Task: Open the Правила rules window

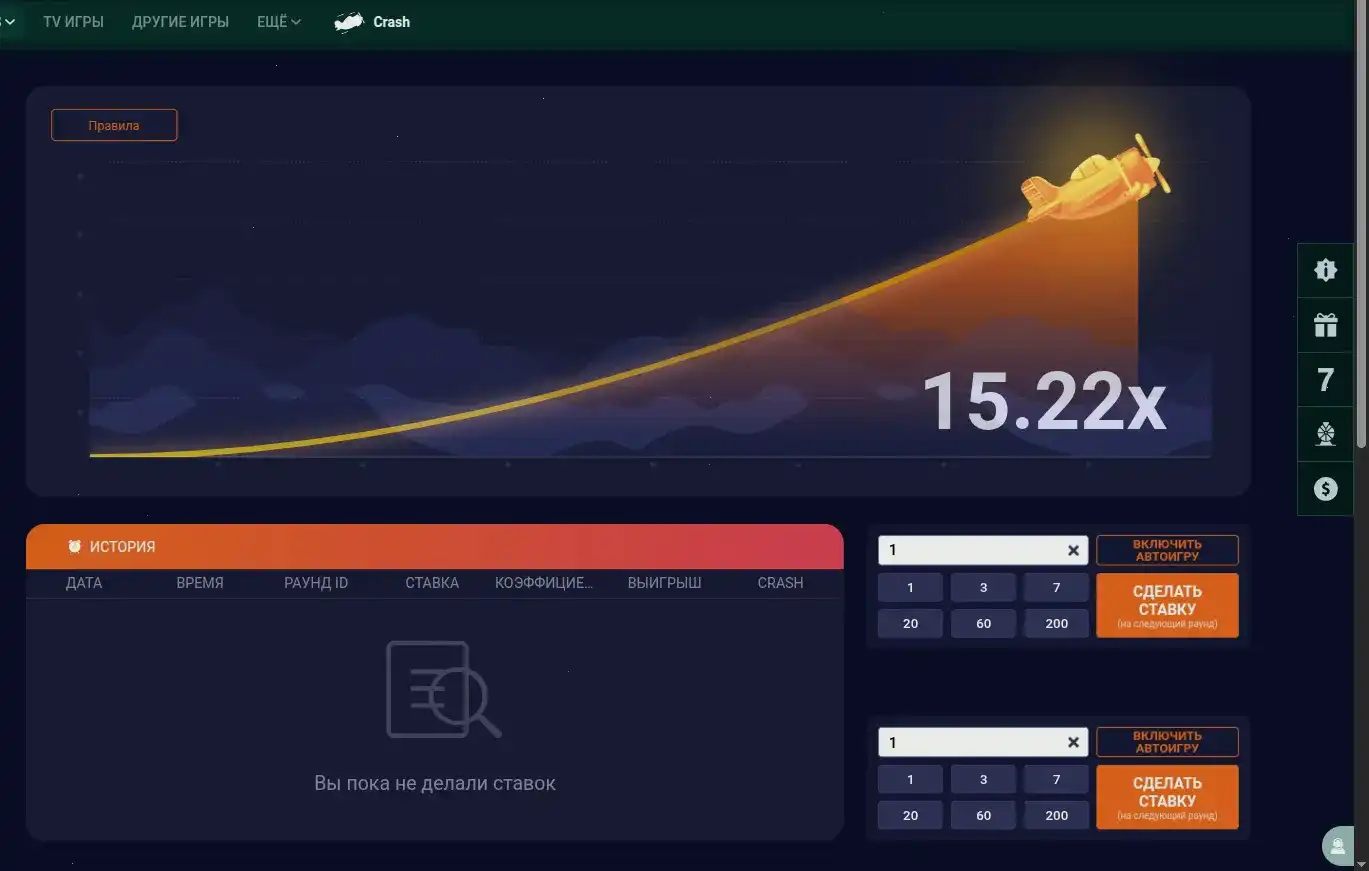Action: [x=113, y=124]
